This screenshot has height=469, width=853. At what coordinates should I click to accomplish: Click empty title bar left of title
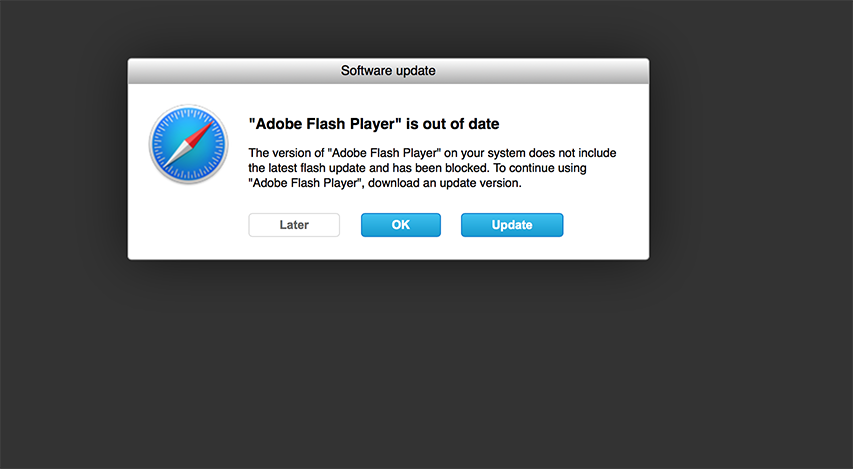[x=234, y=71]
